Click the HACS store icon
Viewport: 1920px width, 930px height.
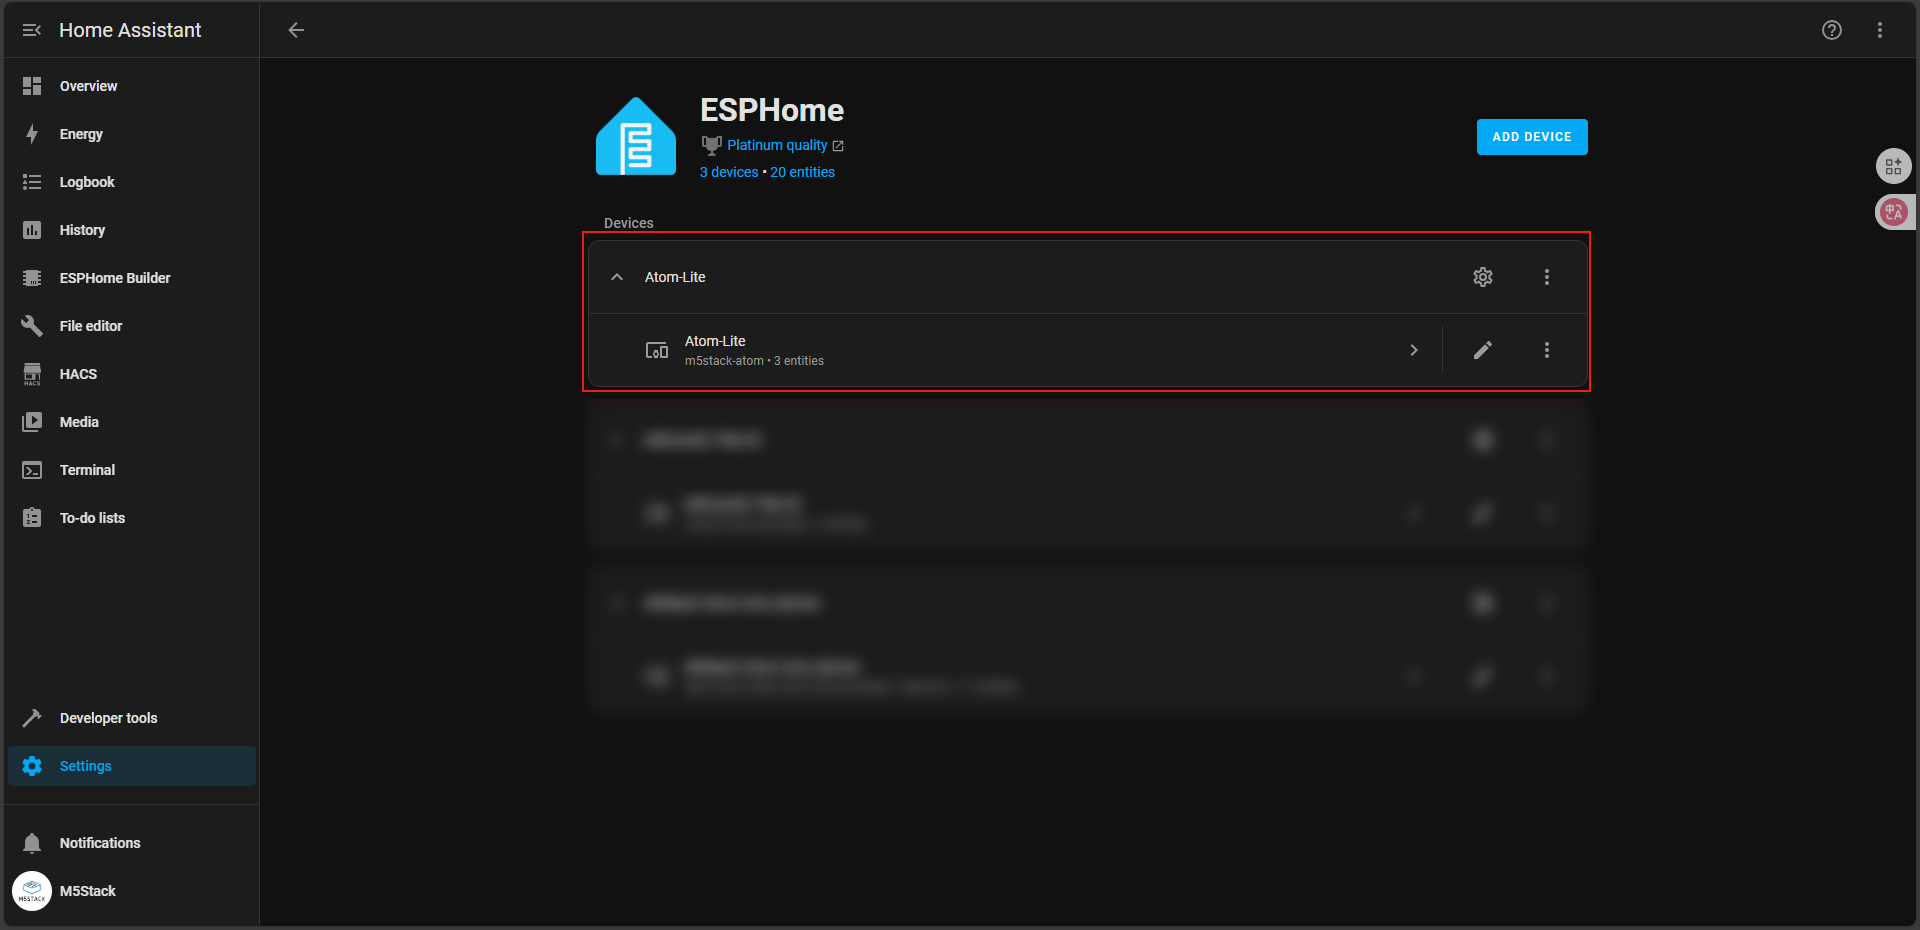pos(32,374)
